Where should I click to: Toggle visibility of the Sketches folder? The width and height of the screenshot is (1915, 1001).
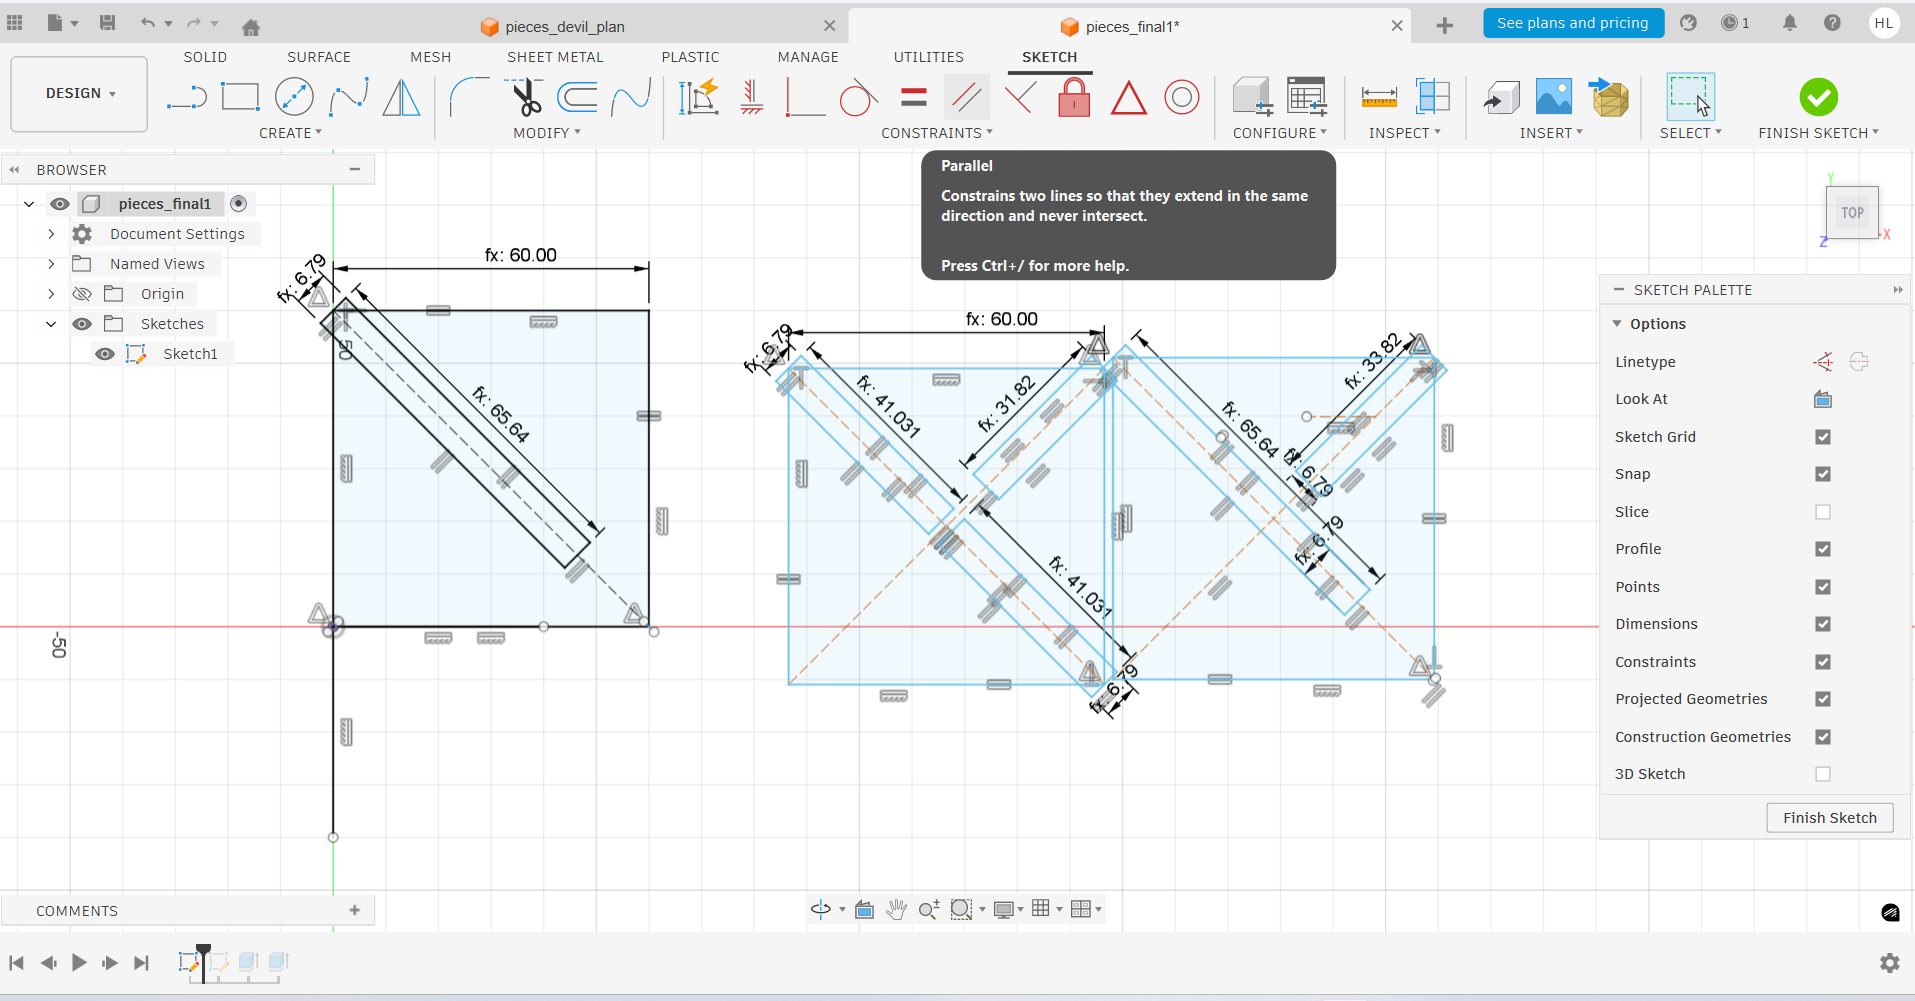pos(82,324)
